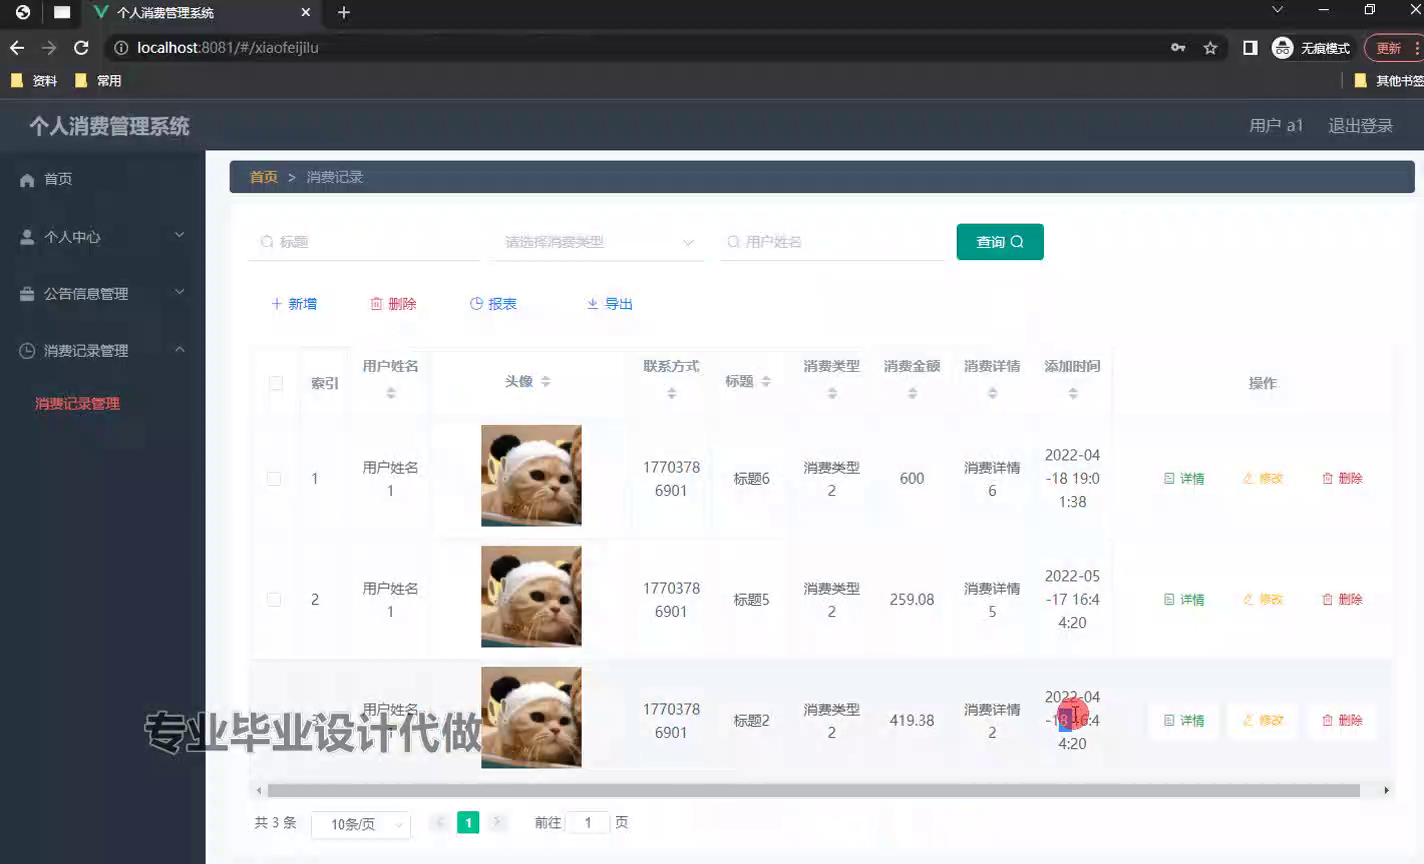1424x864 pixels.
Task: Sort by the 消费类型 column
Action: coord(832,394)
